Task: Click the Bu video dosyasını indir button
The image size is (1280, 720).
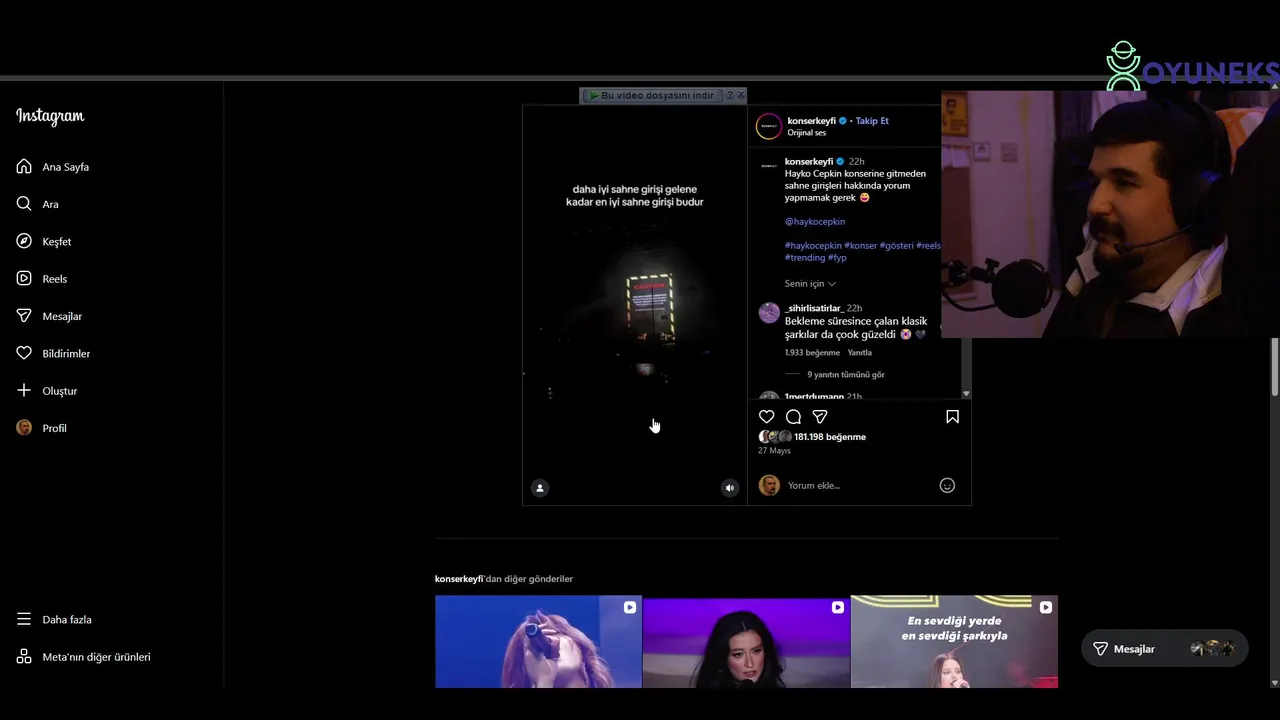Action: coord(651,95)
